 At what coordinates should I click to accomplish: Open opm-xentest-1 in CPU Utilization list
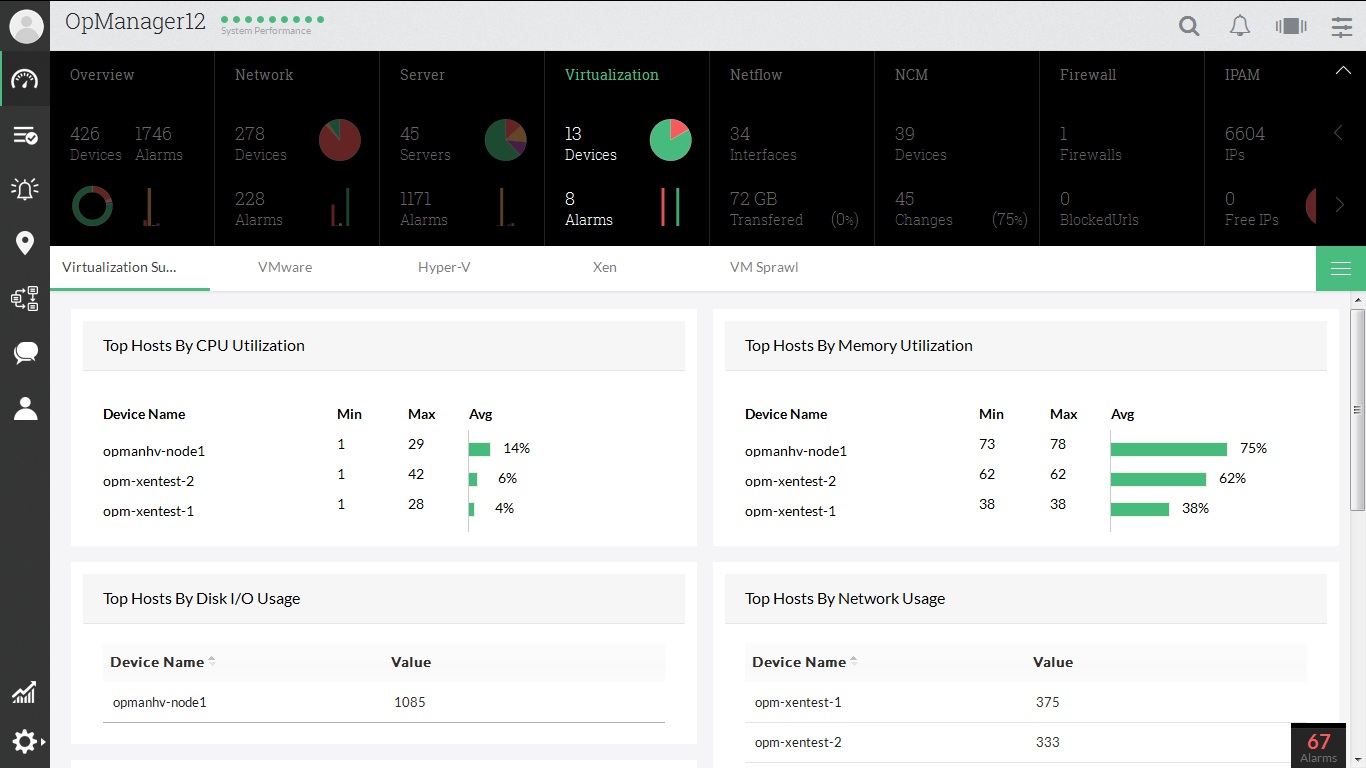[x=149, y=511]
